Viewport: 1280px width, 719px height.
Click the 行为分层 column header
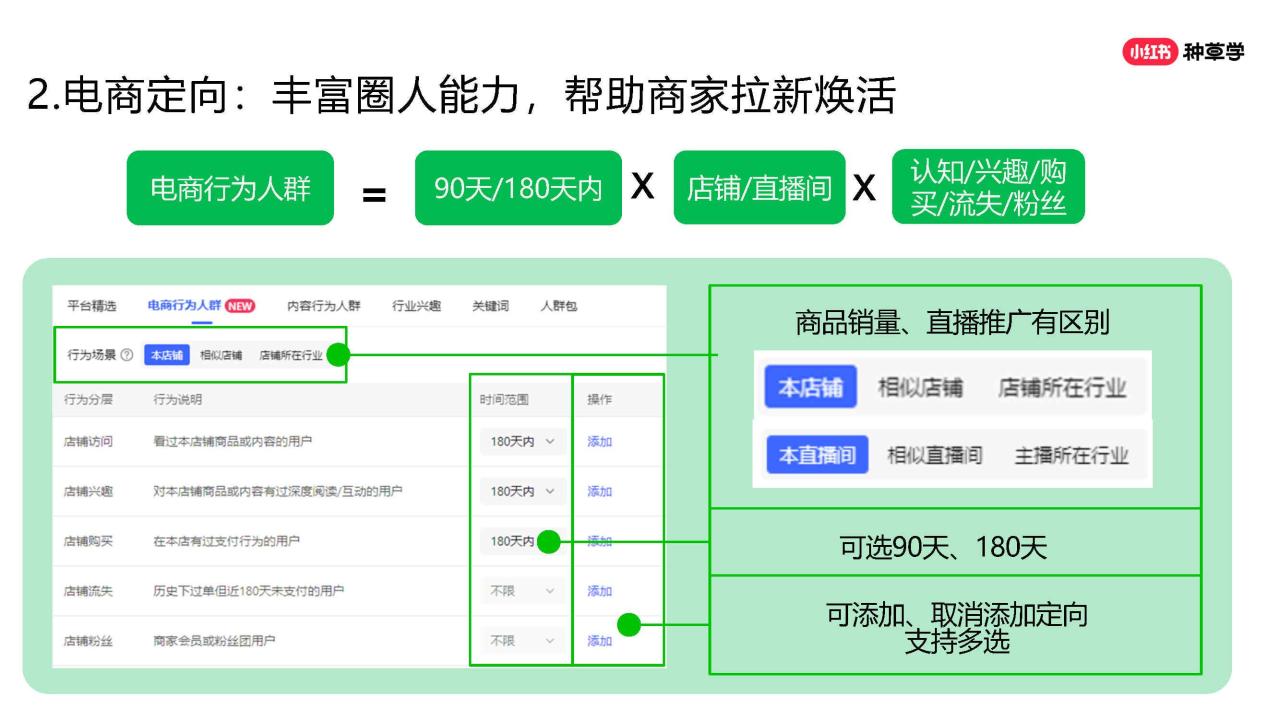click(88, 399)
